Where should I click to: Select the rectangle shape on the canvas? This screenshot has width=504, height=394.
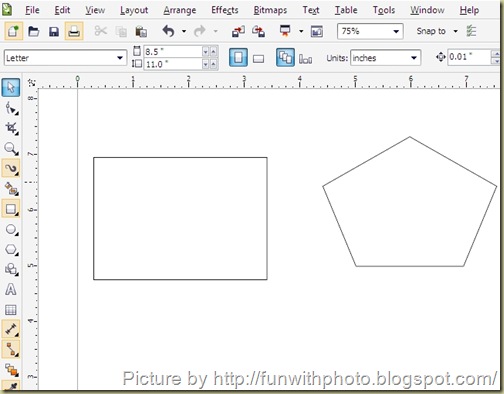click(x=180, y=218)
